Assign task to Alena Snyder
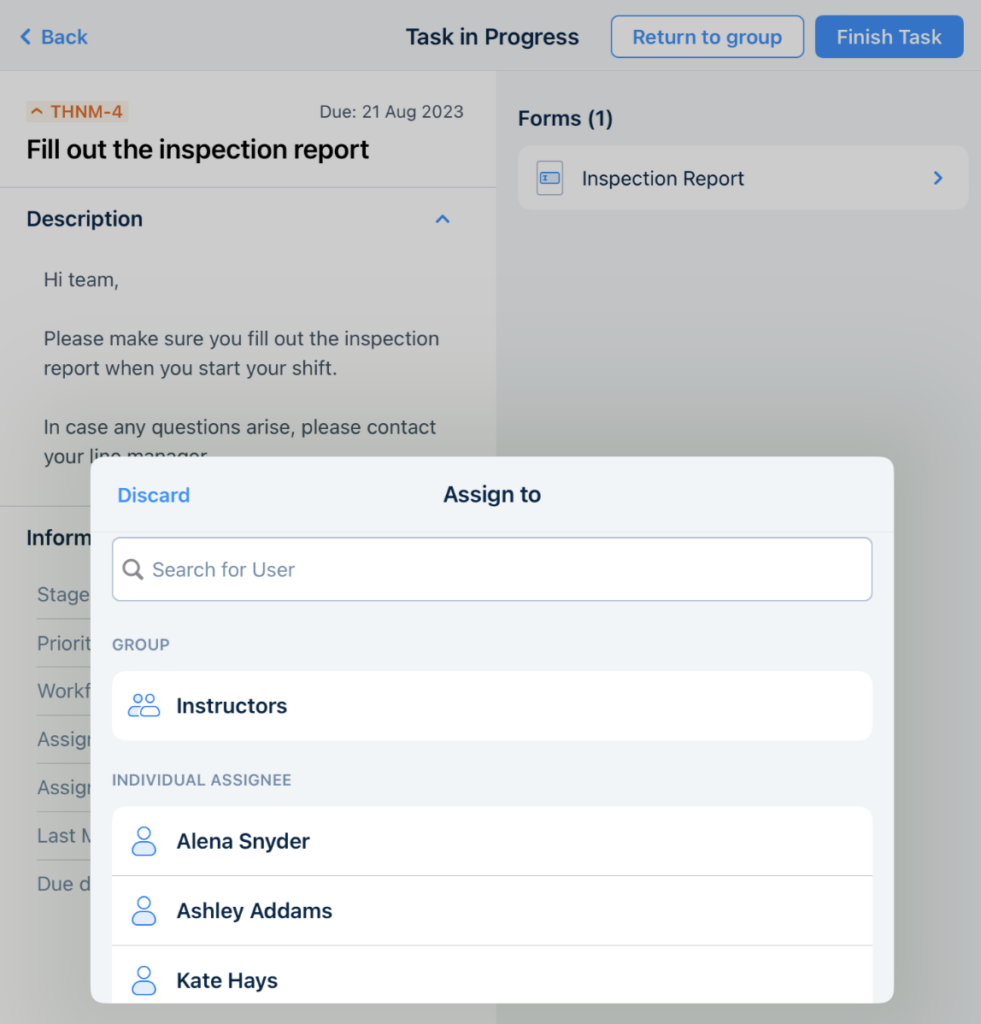 point(491,841)
